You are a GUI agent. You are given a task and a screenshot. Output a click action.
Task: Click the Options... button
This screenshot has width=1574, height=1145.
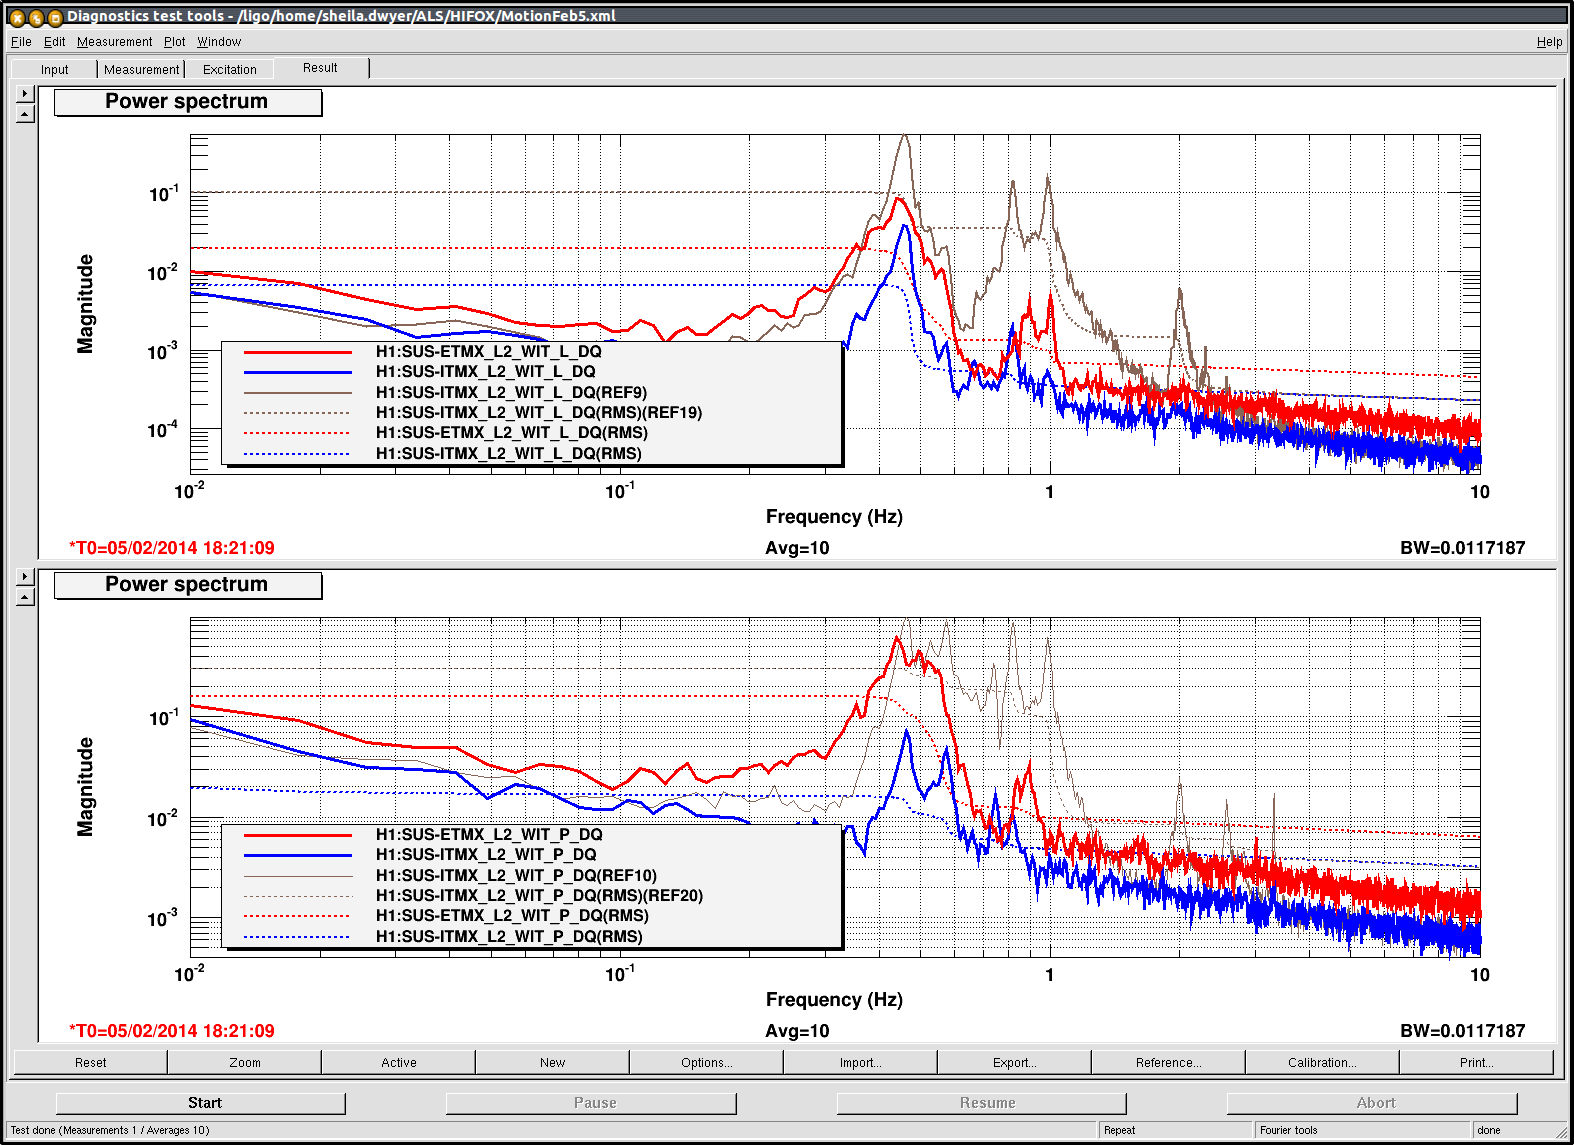706,1062
